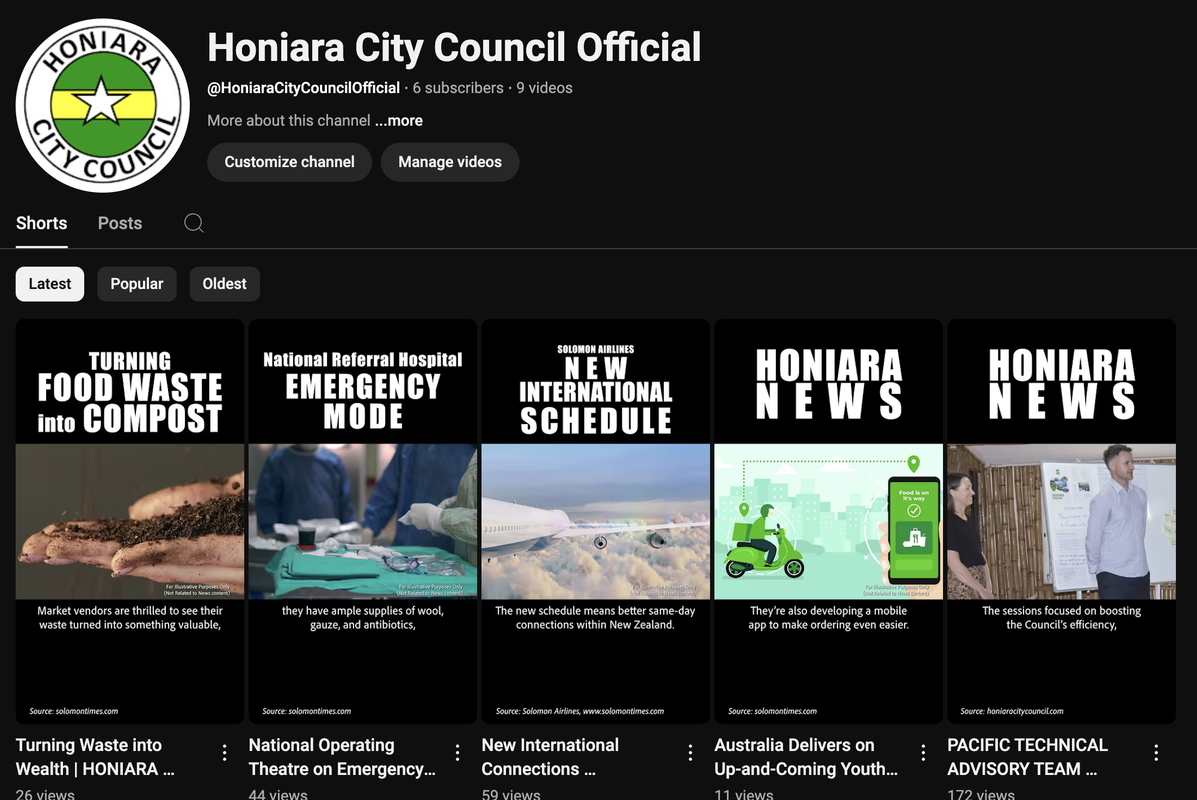
Task: Click the 172 views label
Action: (x=981, y=794)
